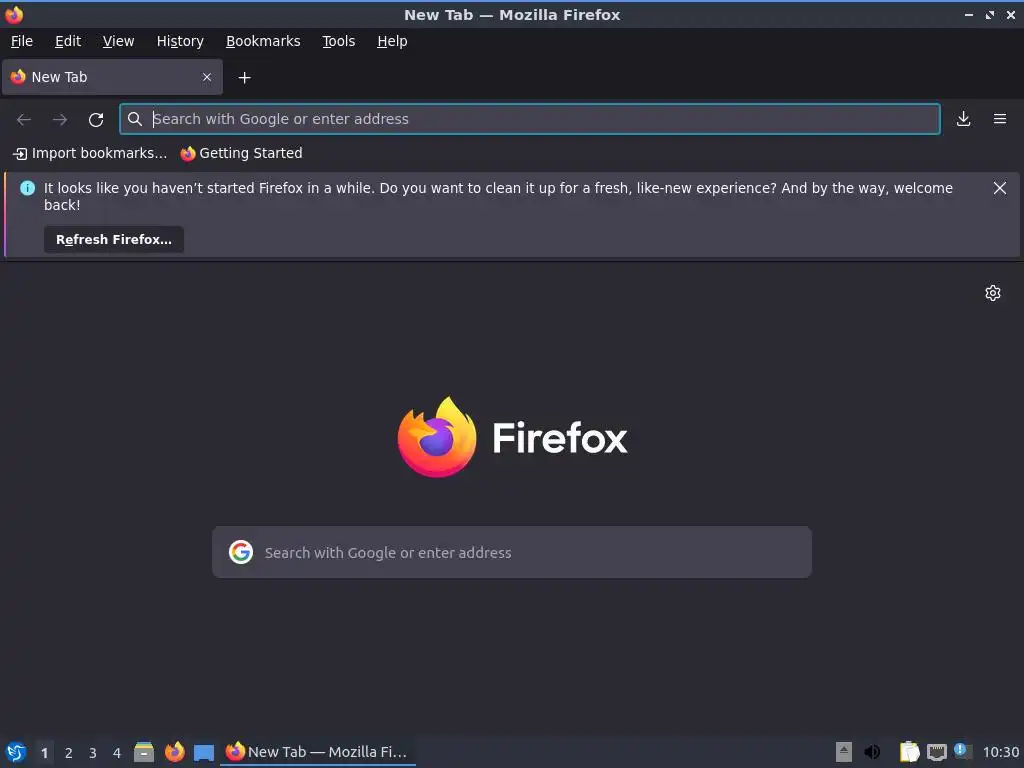Click the Firefox icon in title bar
The width and height of the screenshot is (1024, 768).
[14, 14]
